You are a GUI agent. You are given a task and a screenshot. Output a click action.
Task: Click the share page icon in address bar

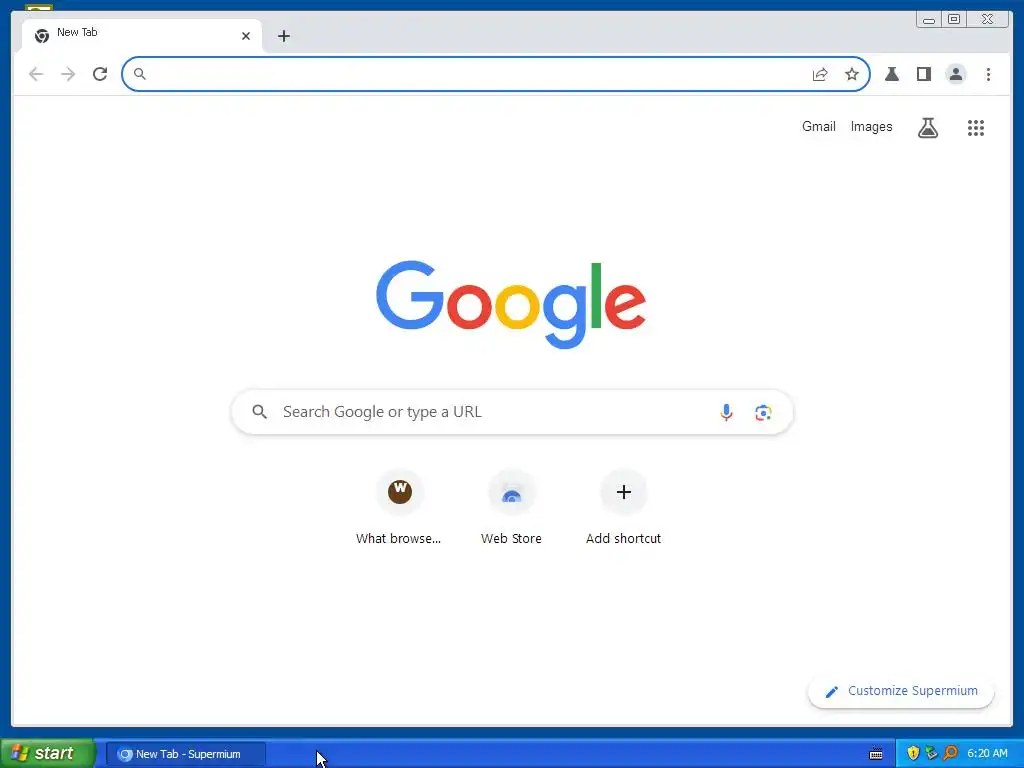coord(820,74)
